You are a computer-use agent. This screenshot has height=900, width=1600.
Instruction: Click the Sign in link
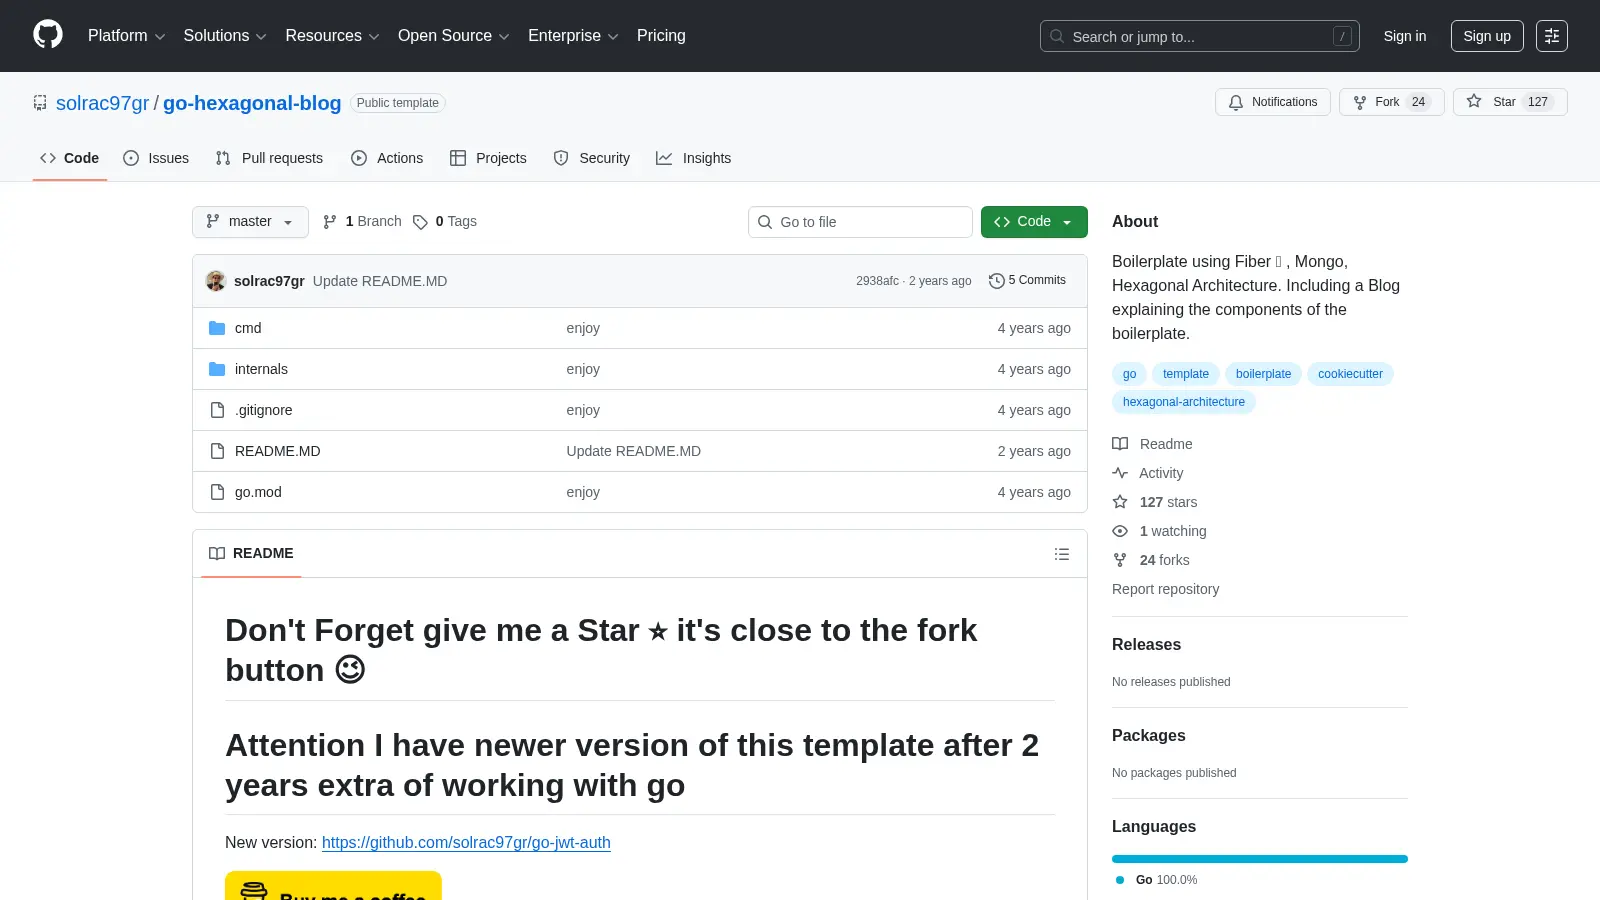point(1405,36)
